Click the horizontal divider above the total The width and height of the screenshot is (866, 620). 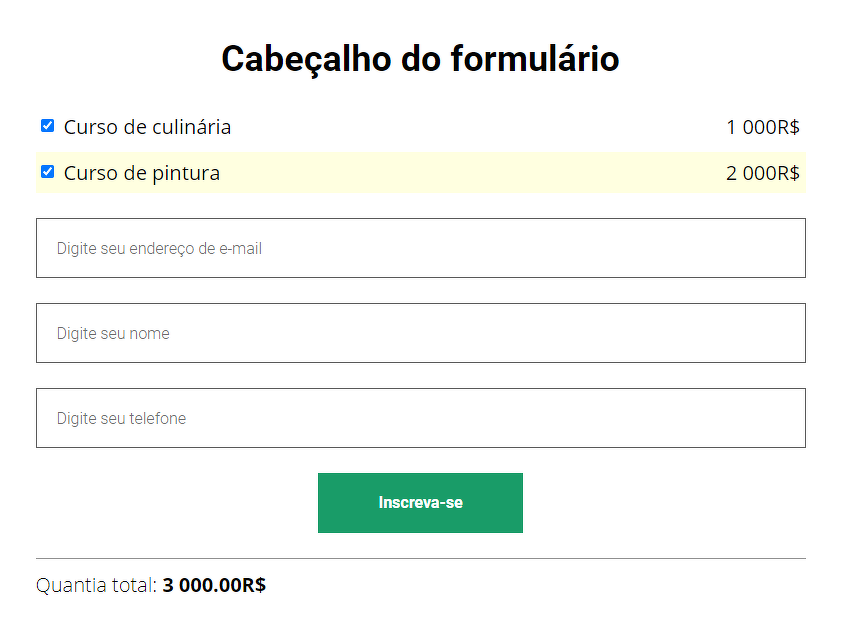click(420, 558)
